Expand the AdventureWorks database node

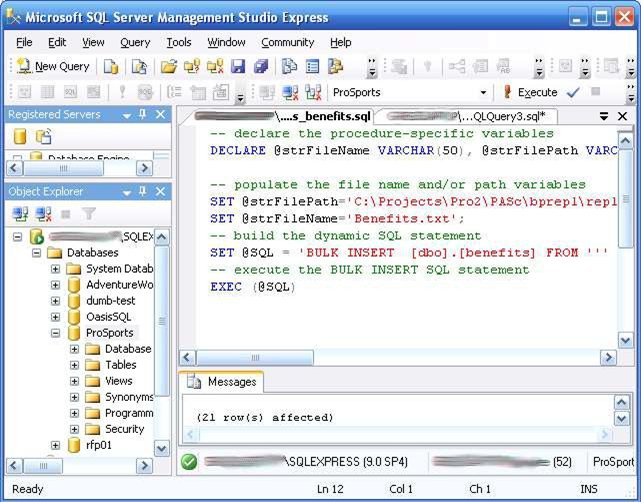(56, 285)
